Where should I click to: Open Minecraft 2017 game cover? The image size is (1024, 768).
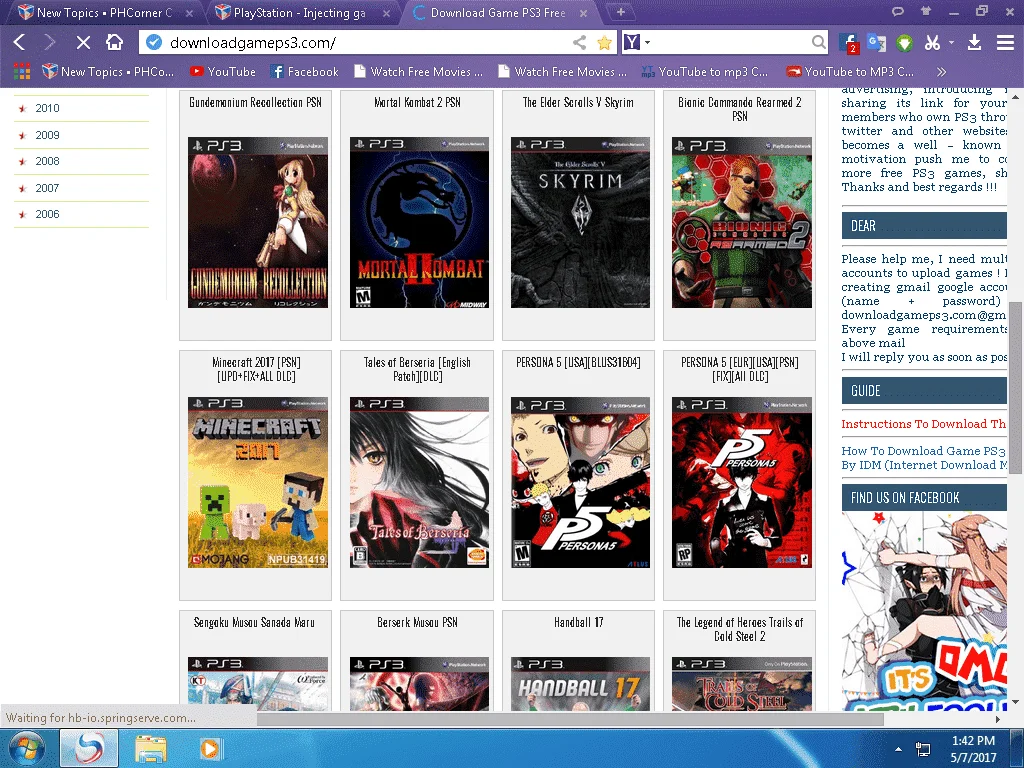258,483
